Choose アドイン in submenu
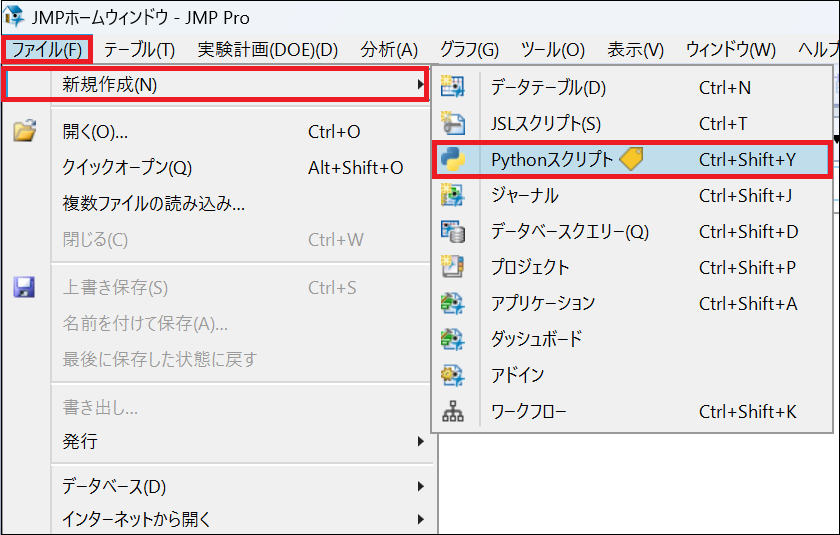This screenshot has height=535, width=840. [x=632, y=375]
